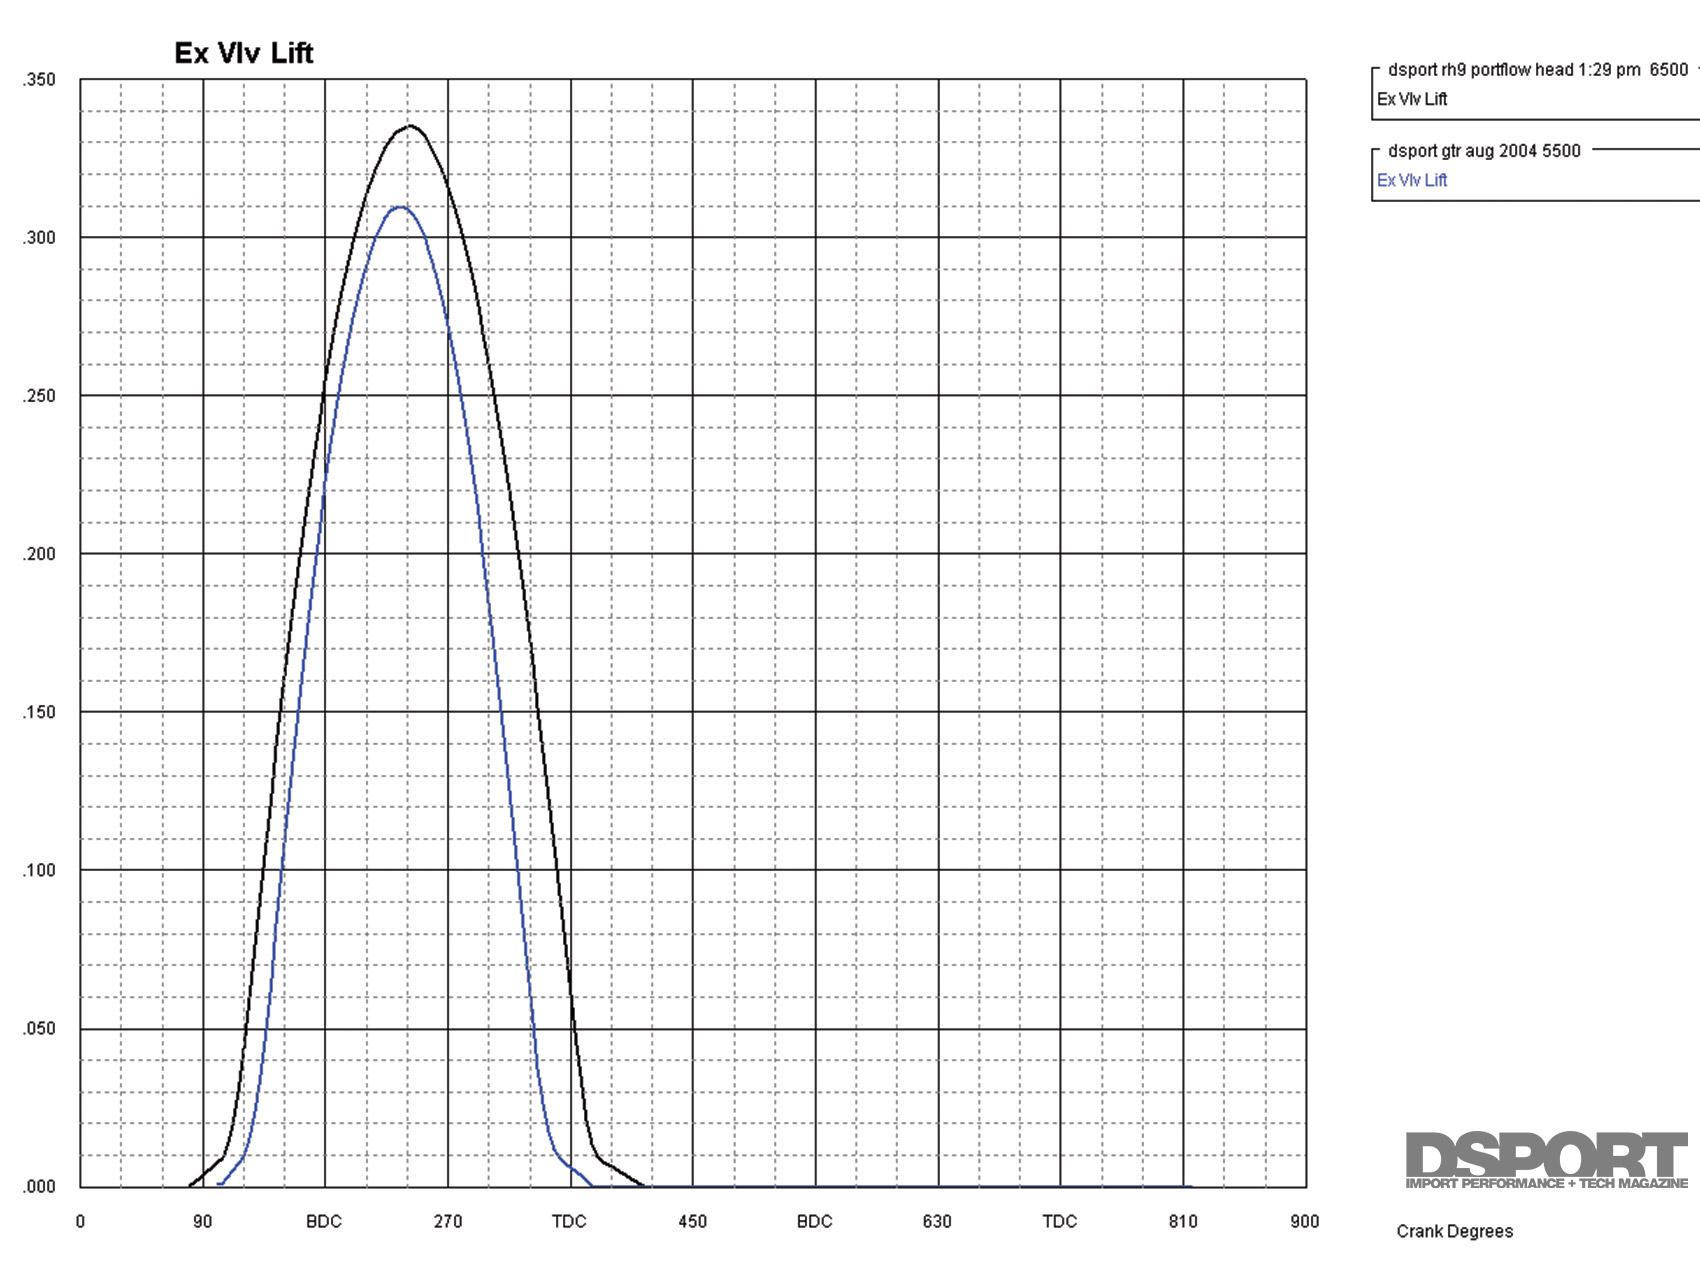Image resolution: width=1700 pixels, height=1275 pixels.
Task: Select the 810 crank degree axis label
Action: (x=1183, y=1221)
